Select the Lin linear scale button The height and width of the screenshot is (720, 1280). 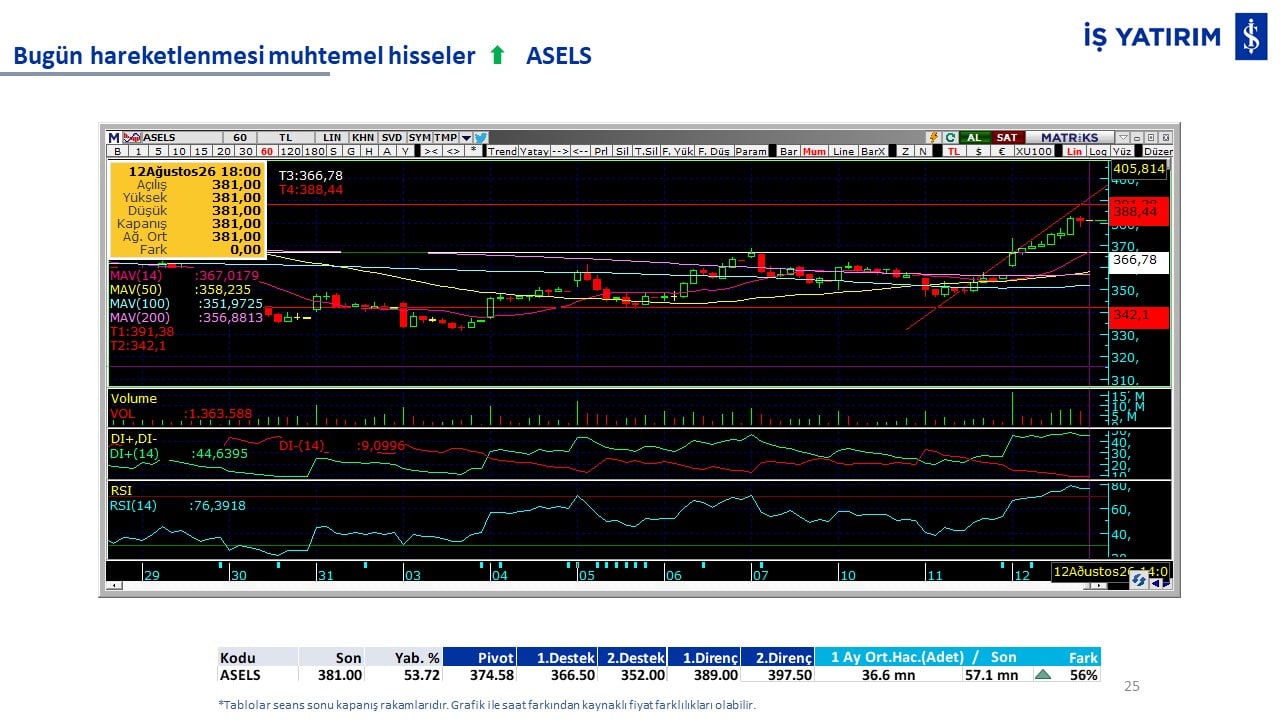1075,151
